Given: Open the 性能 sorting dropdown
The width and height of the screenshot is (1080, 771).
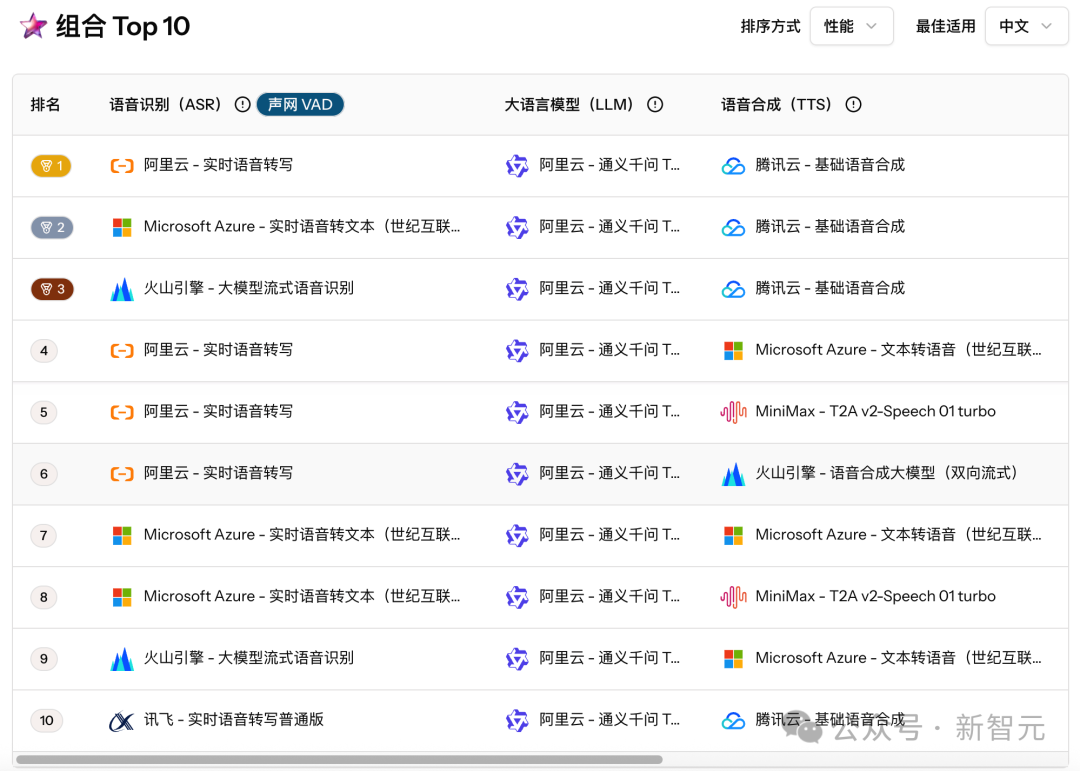Looking at the screenshot, I should pos(851,26).
